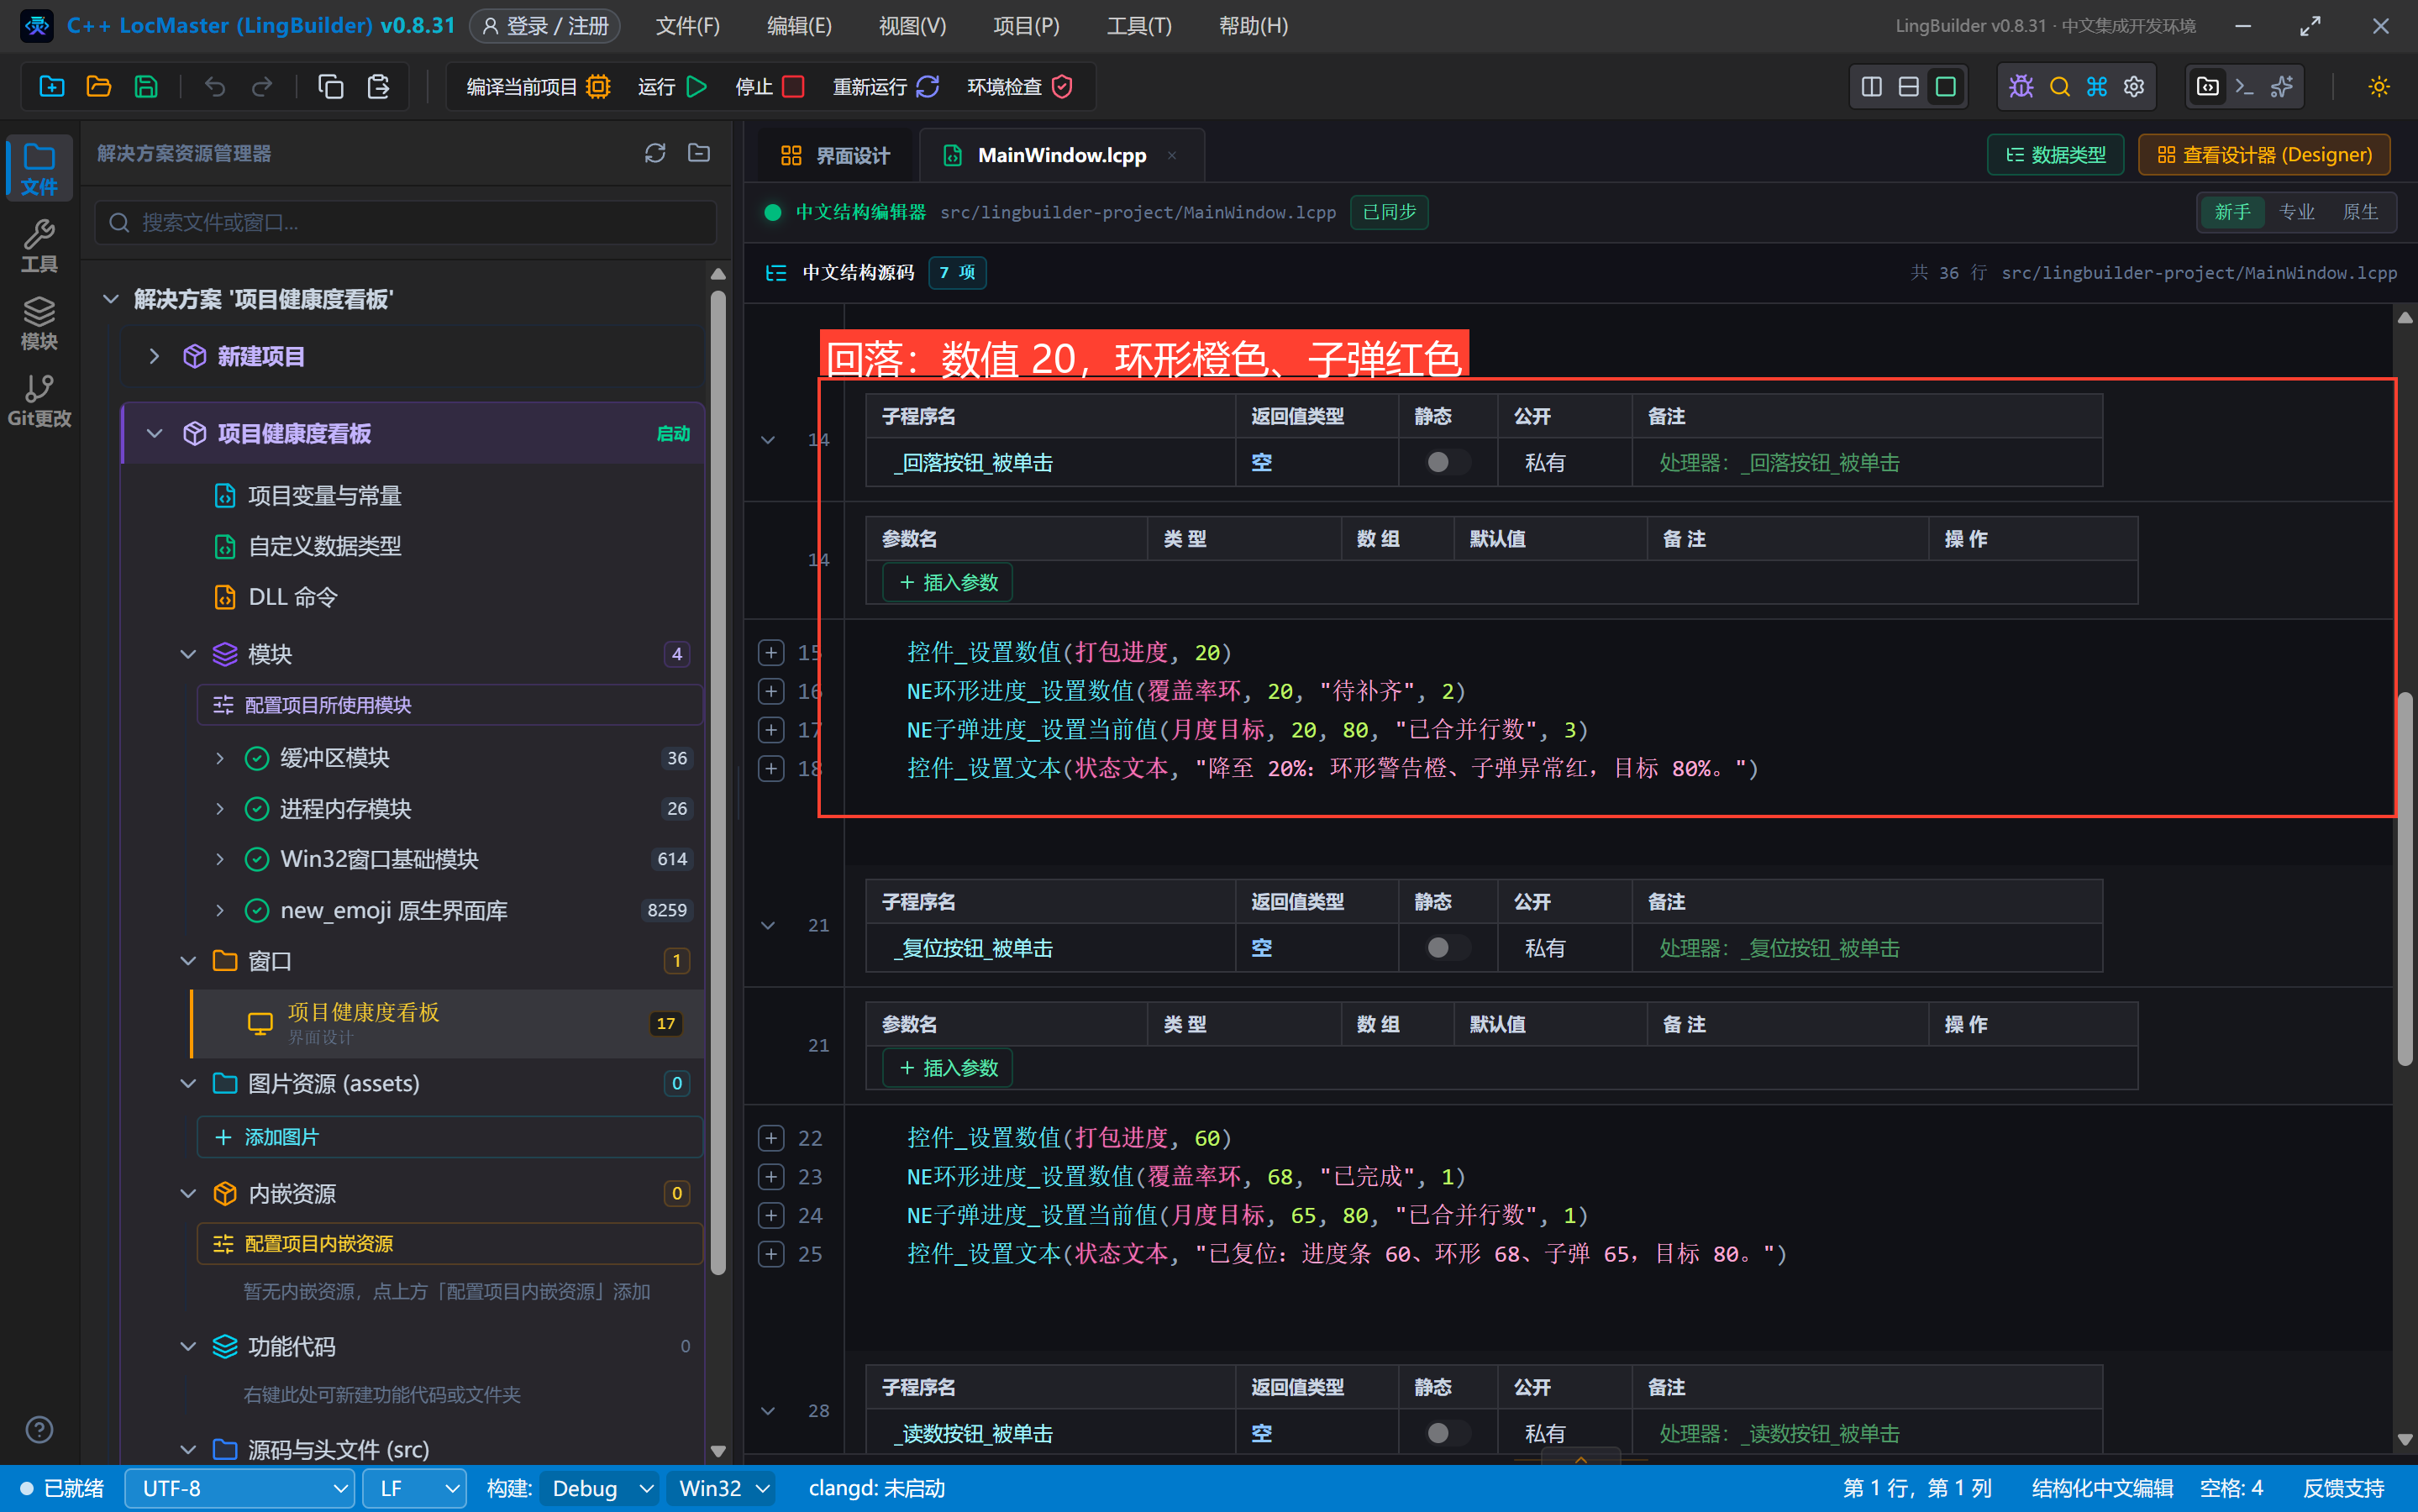Image resolution: width=2418 pixels, height=1512 pixels.
Task: Open the 模块 sidebar panel
Action: pos(39,323)
